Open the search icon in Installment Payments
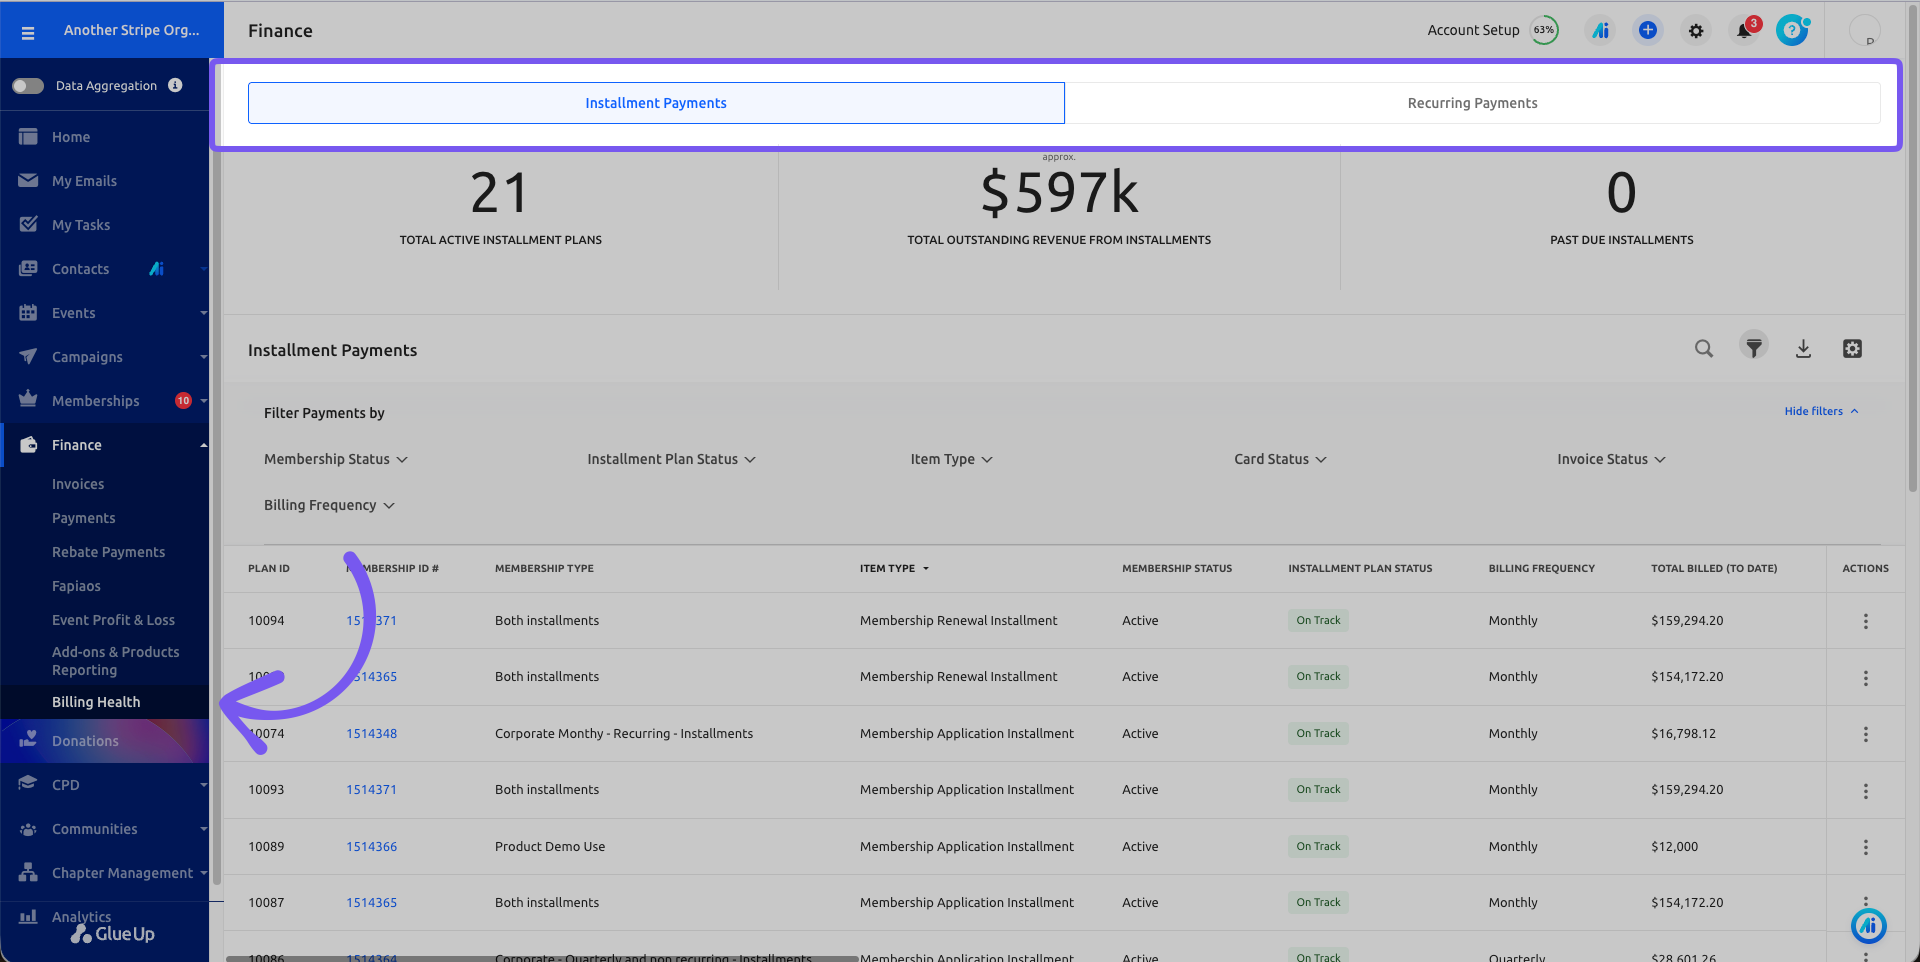The image size is (1920, 962). click(1704, 348)
